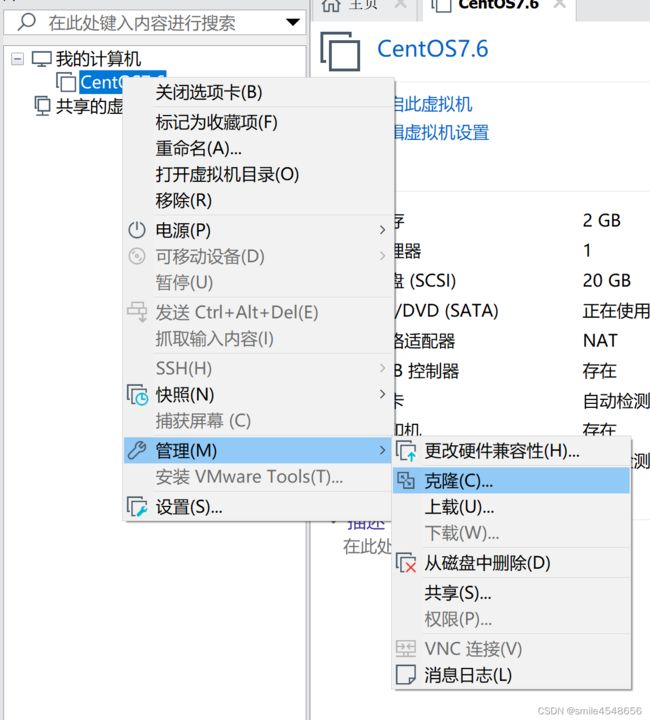This screenshot has height=720, width=650.
Task: Click 权限(P)... submenu entry
Action: [511, 619]
